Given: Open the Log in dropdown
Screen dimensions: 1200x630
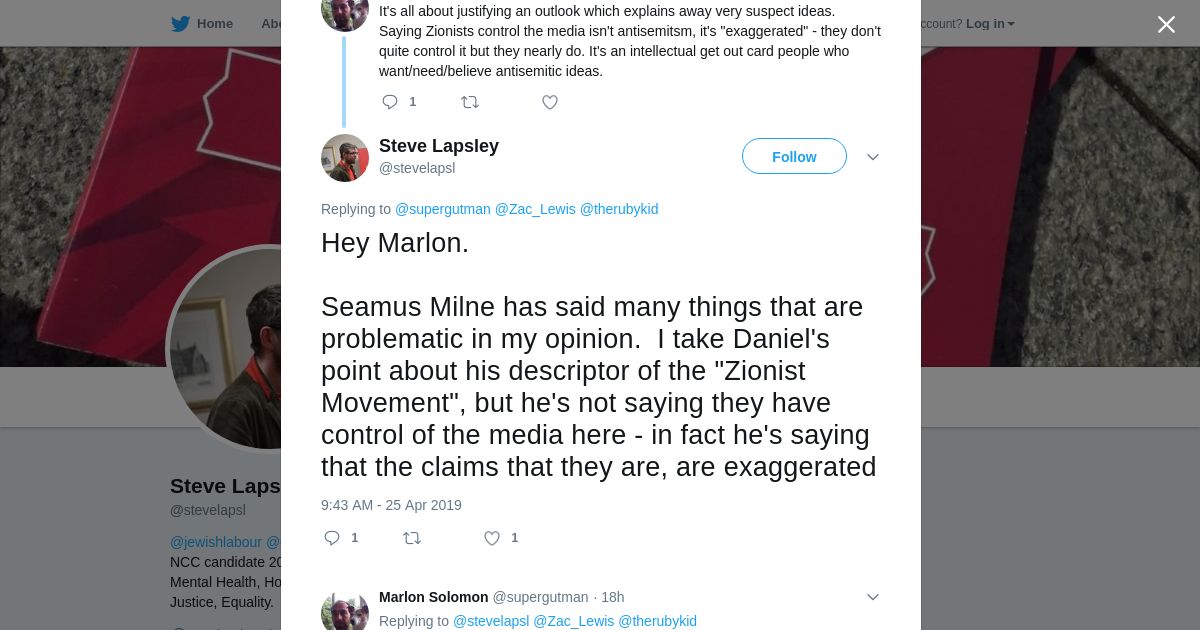Looking at the screenshot, I should tap(990, 24).
